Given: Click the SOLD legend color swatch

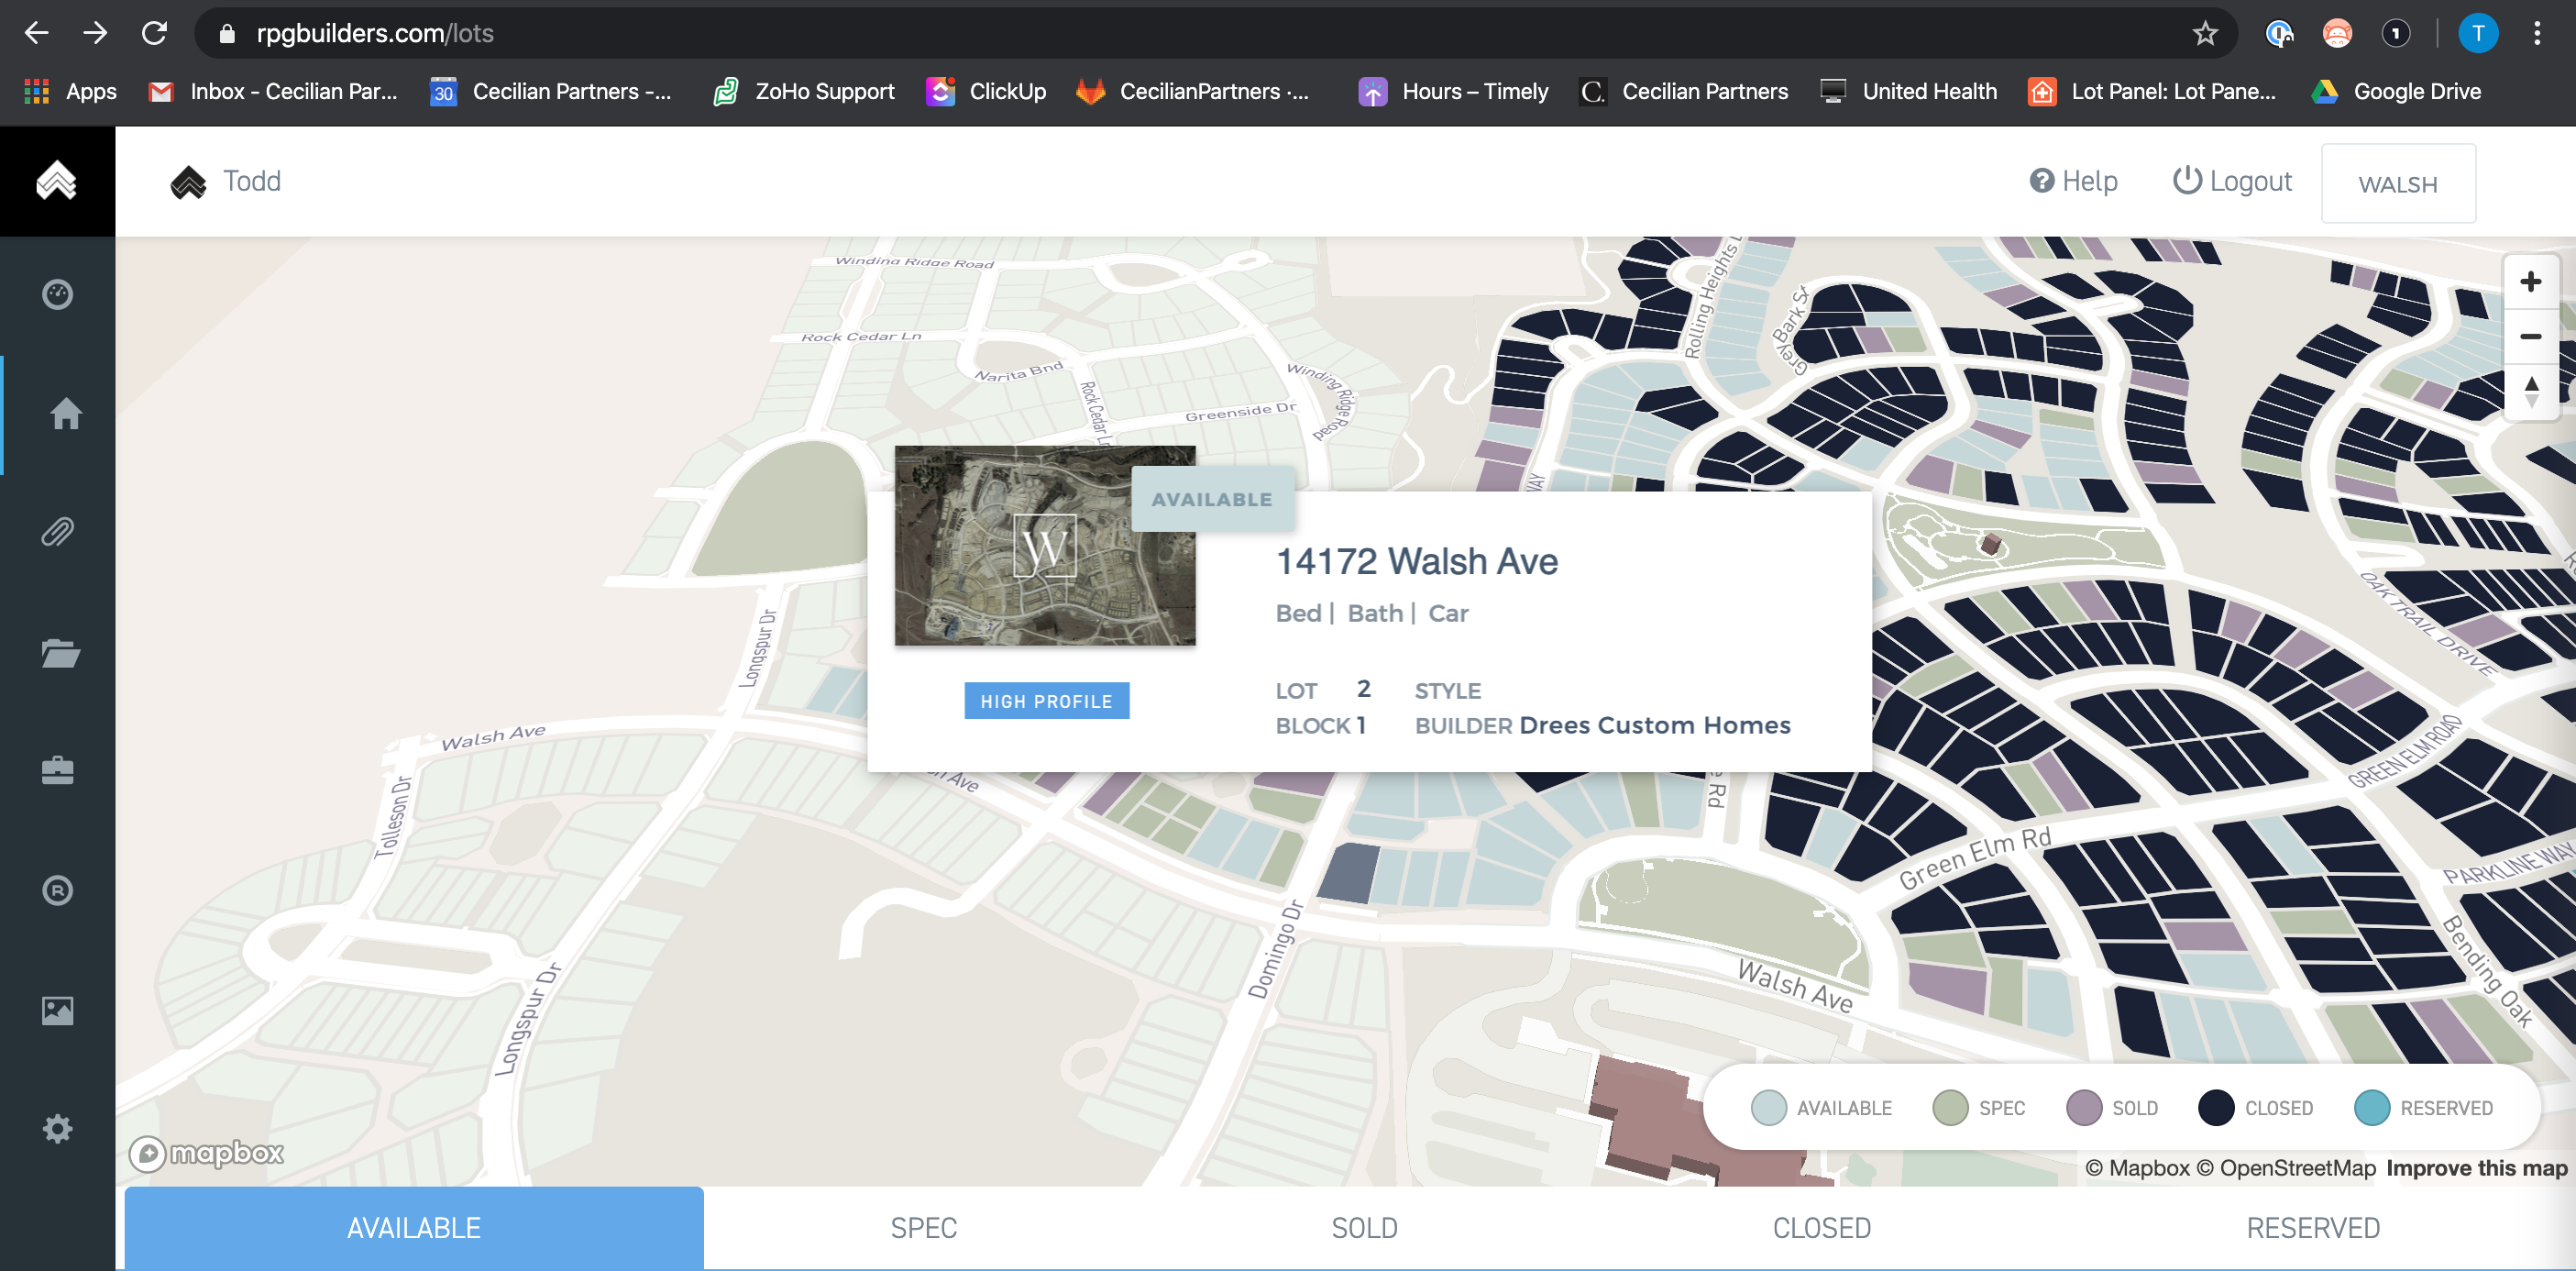Looking at the screenshot, I should pyautogui.click(x=2083, y=1107).
